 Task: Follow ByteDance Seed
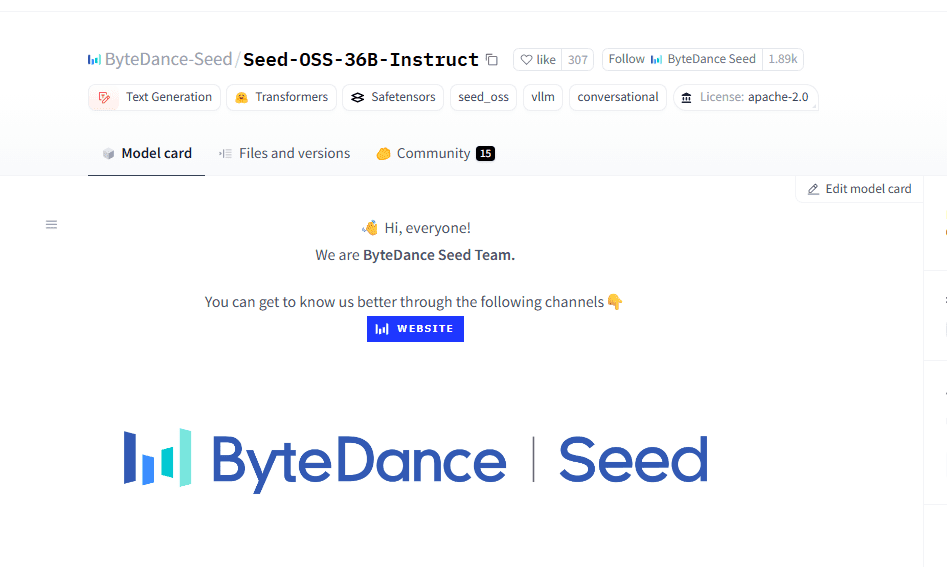click(682, 59)
